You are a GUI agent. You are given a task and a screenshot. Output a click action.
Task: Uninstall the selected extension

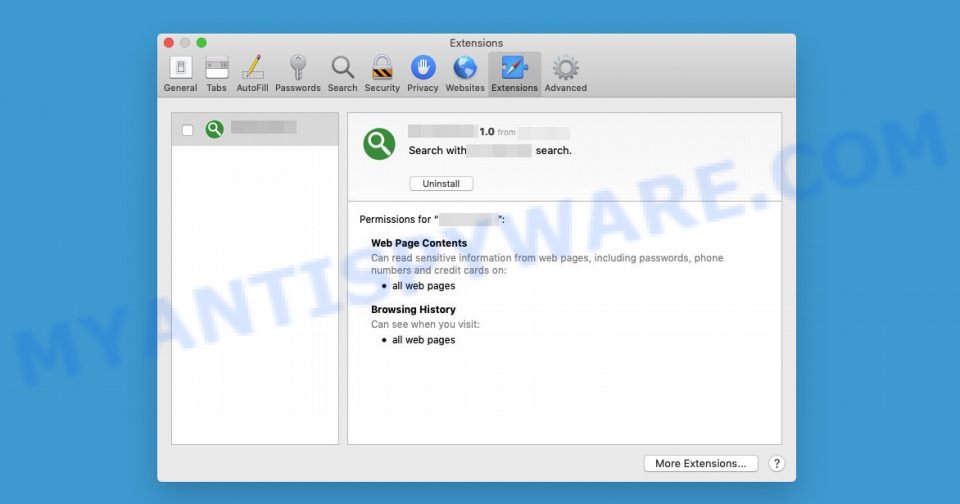coord(441,184)
